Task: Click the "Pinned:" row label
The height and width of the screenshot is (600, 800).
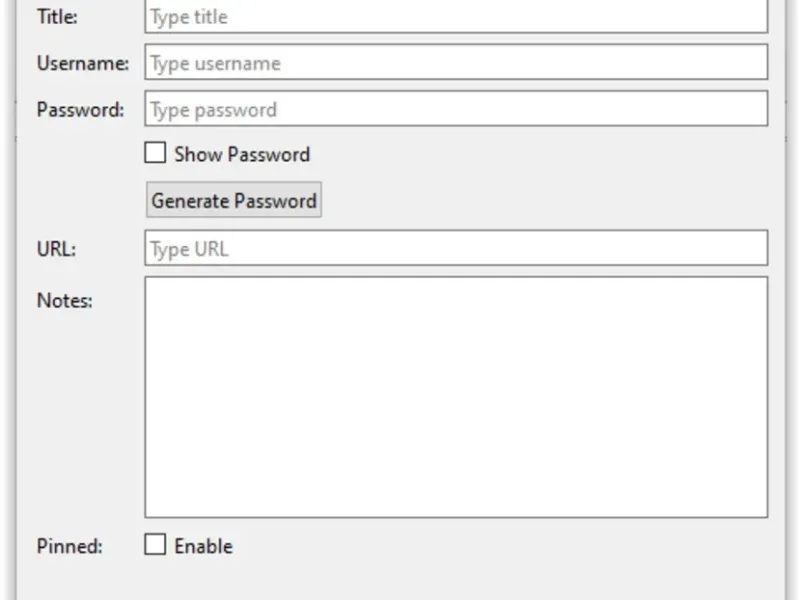Action: (x=69, y=546)
